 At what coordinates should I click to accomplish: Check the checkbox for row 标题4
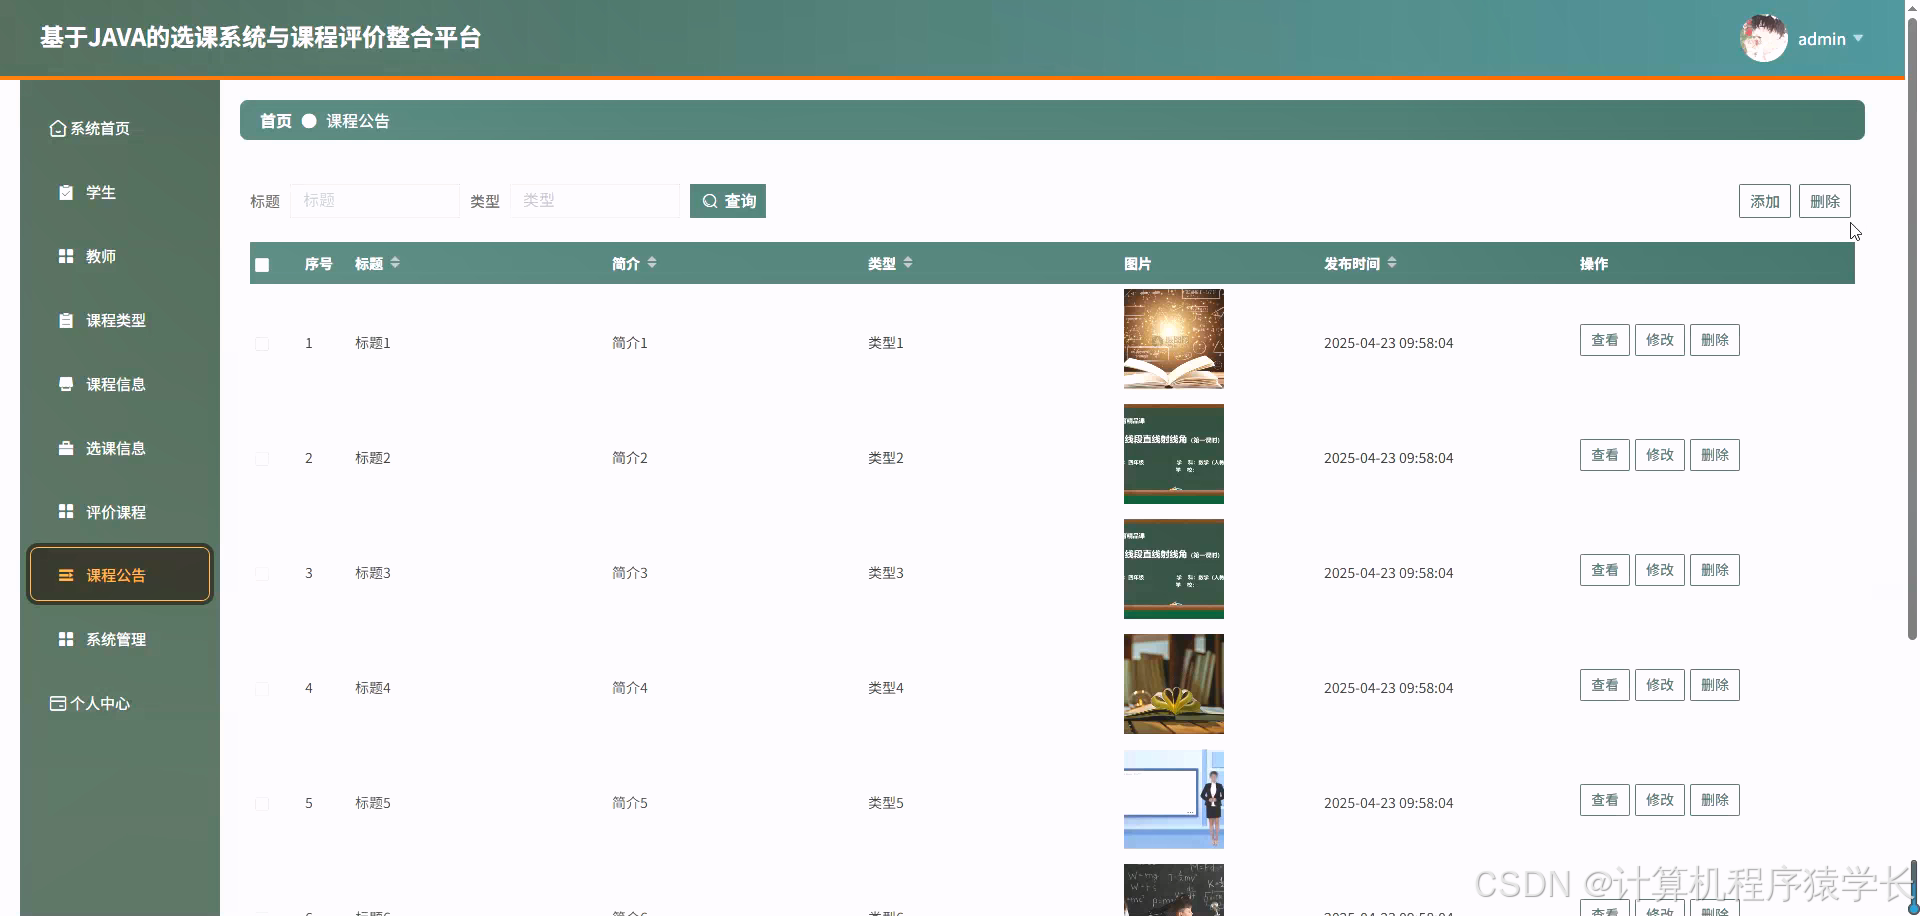point(262,689)
